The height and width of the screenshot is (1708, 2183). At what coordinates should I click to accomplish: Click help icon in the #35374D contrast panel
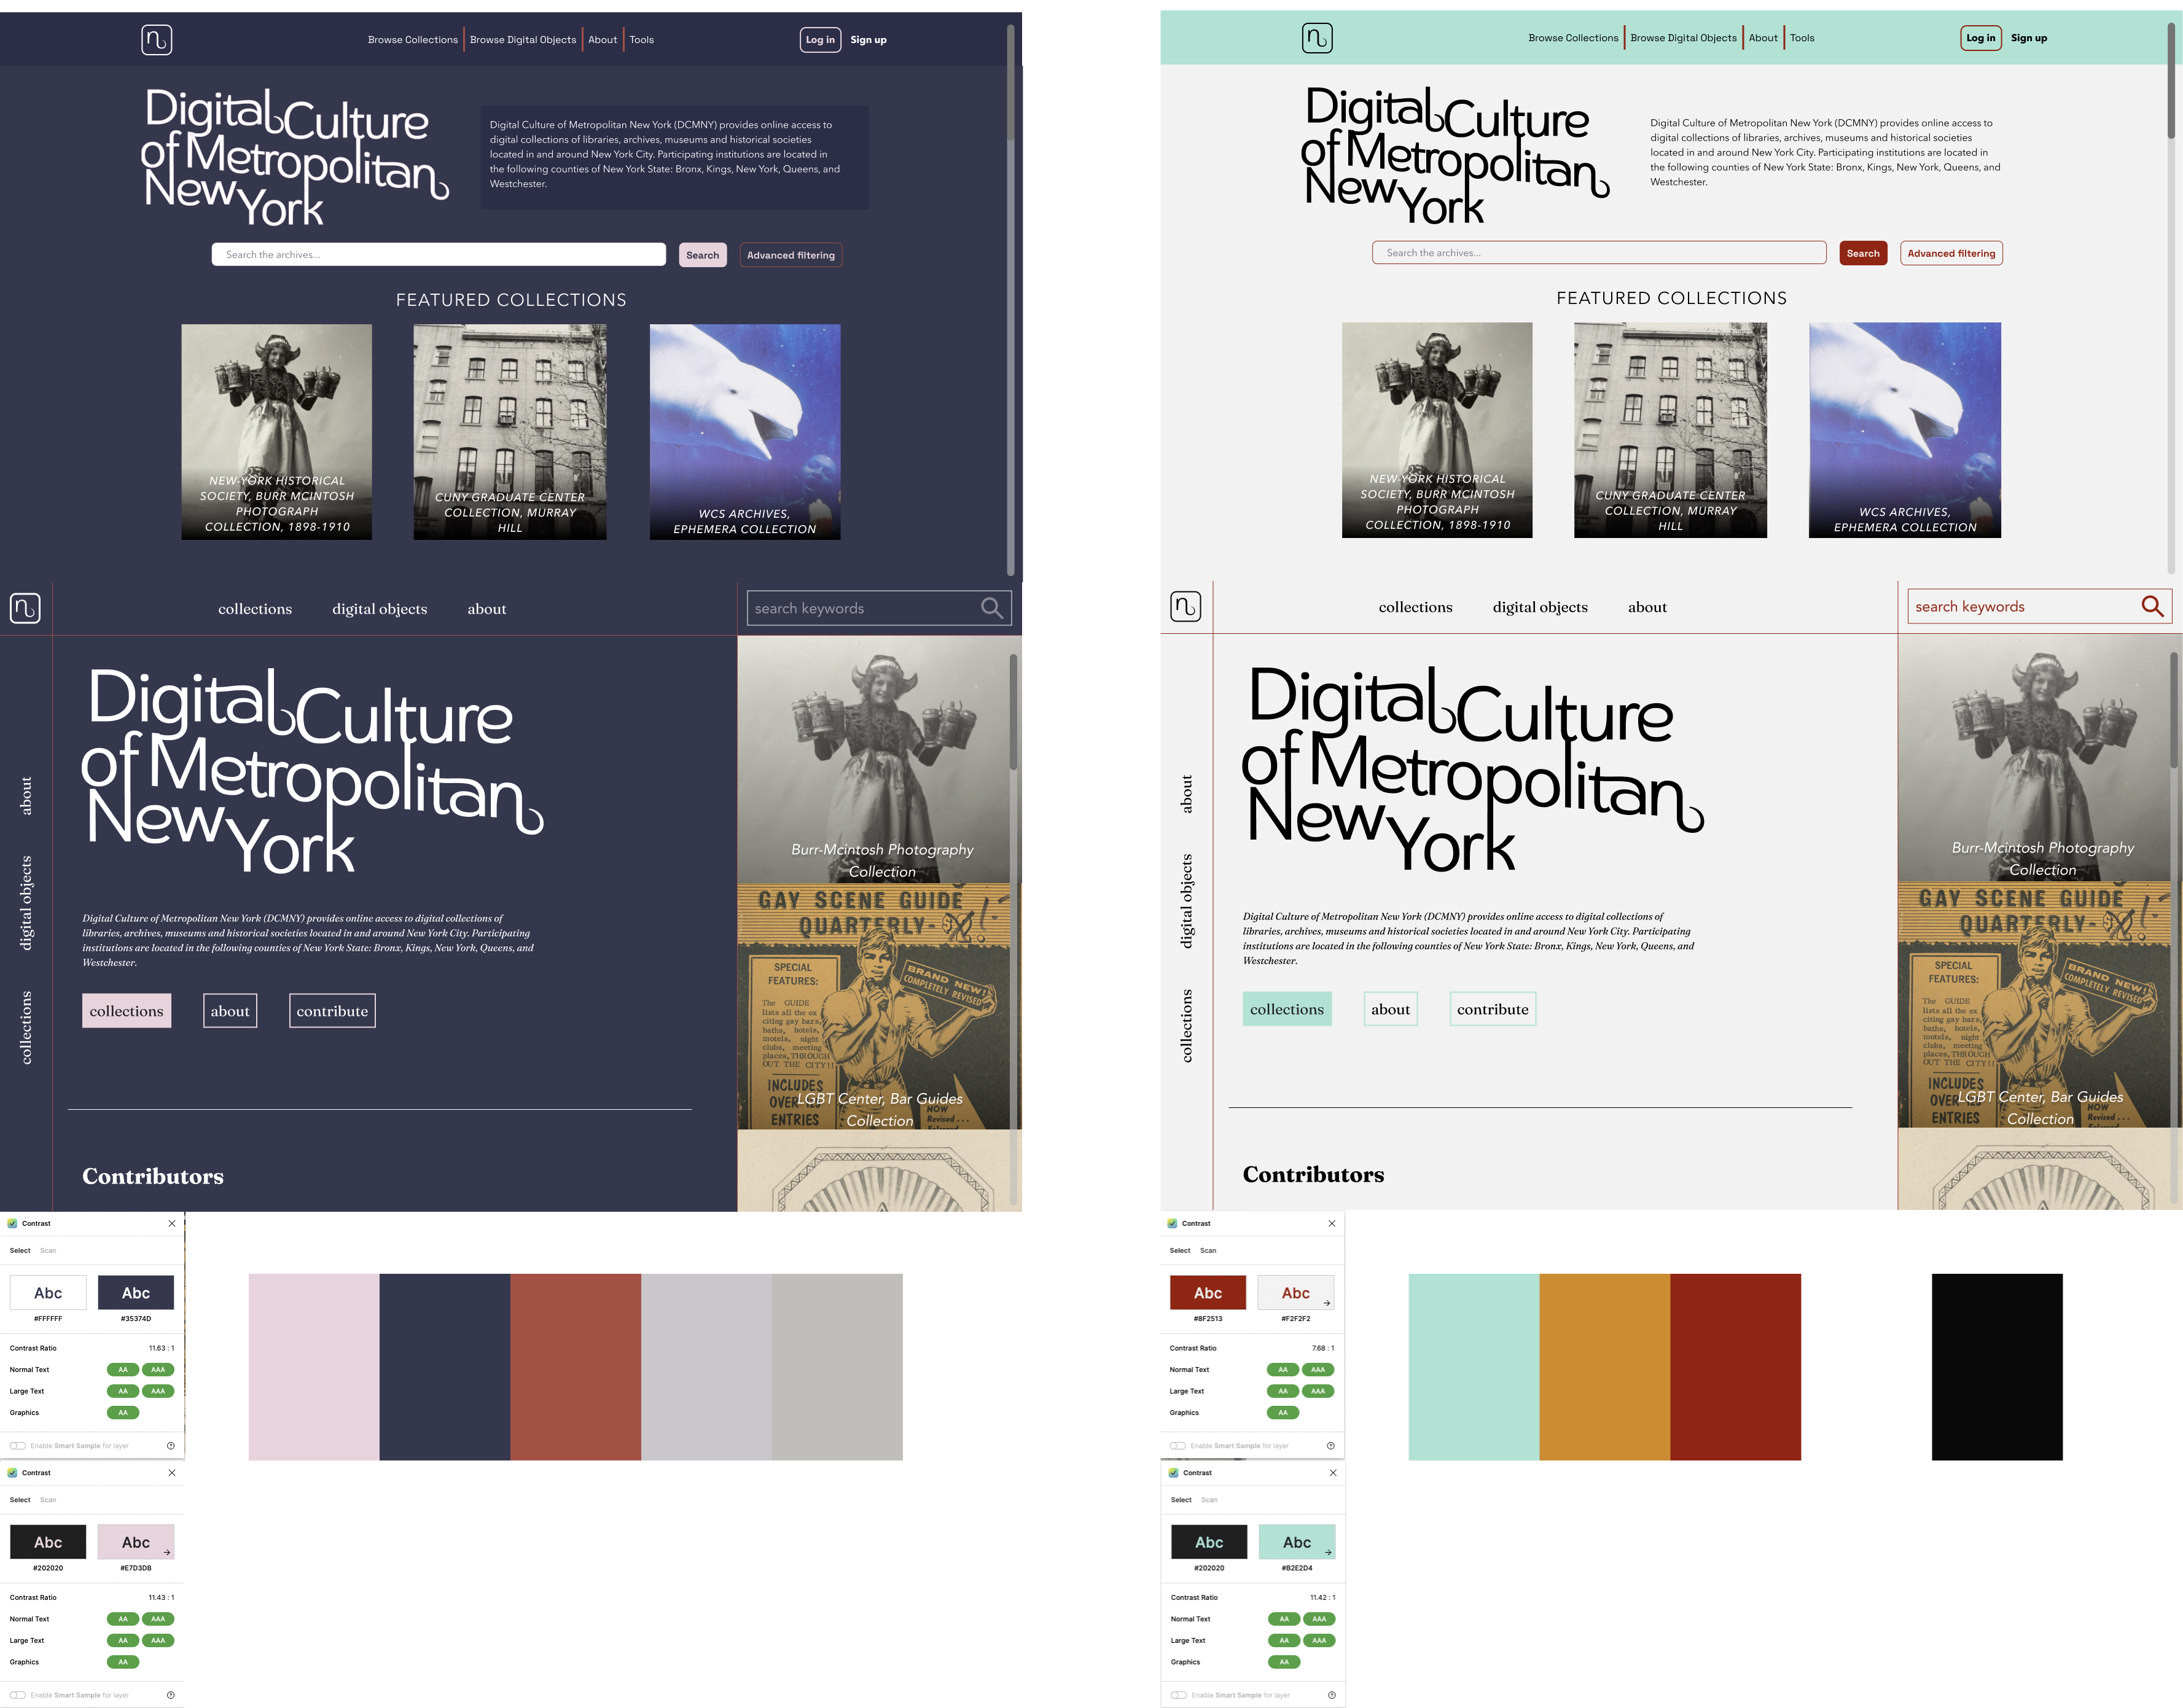pos(171,1446)
